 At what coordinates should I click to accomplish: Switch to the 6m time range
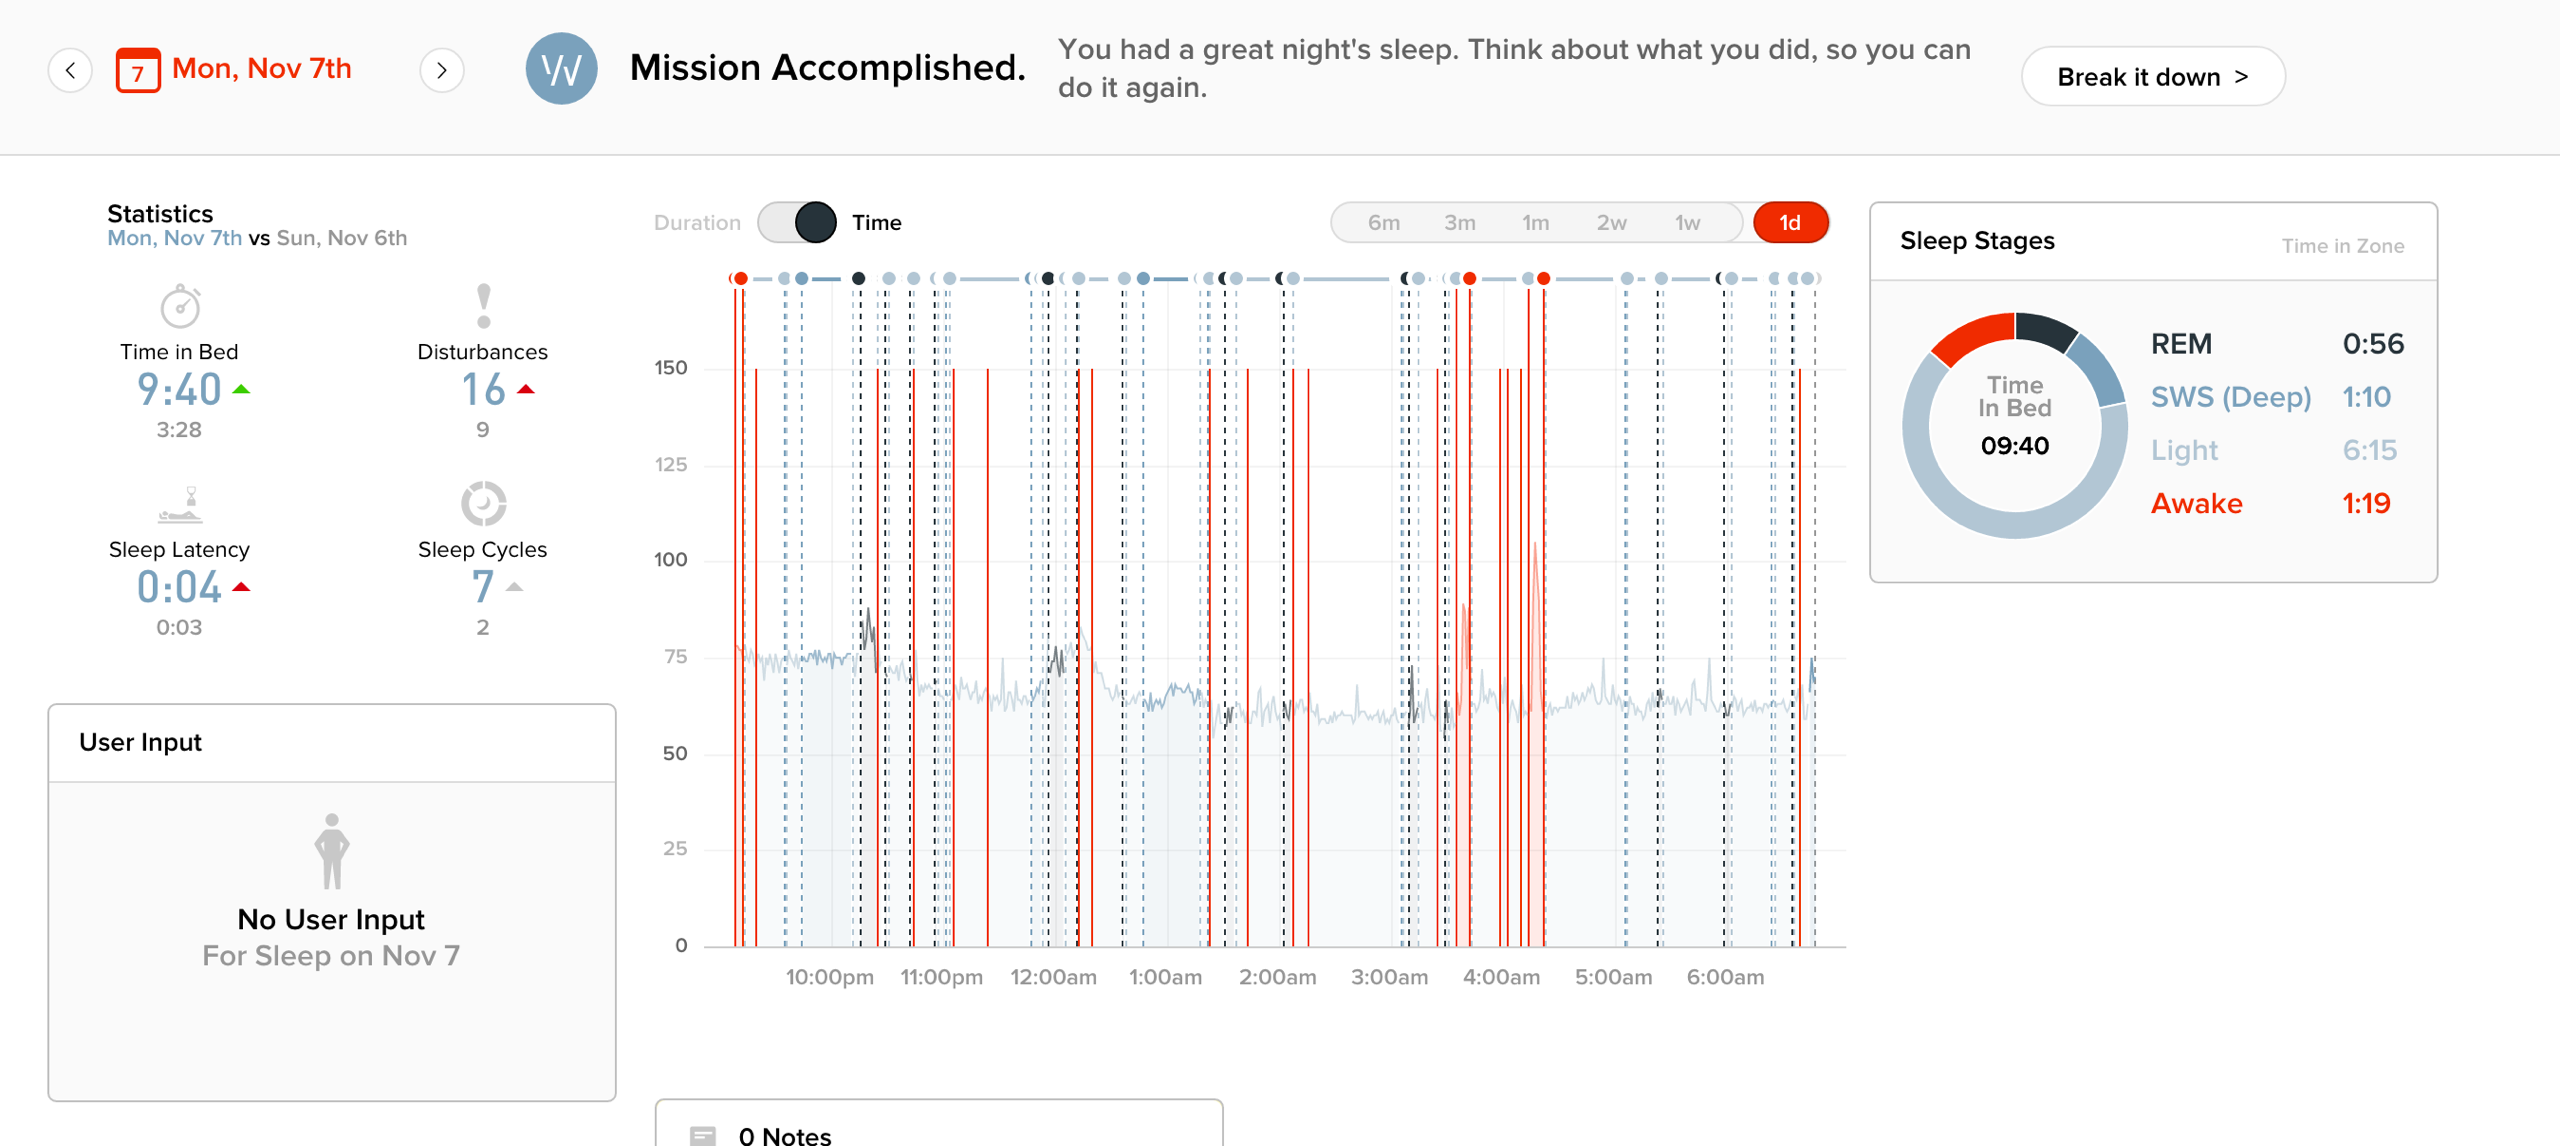[x=1383, y=222]
